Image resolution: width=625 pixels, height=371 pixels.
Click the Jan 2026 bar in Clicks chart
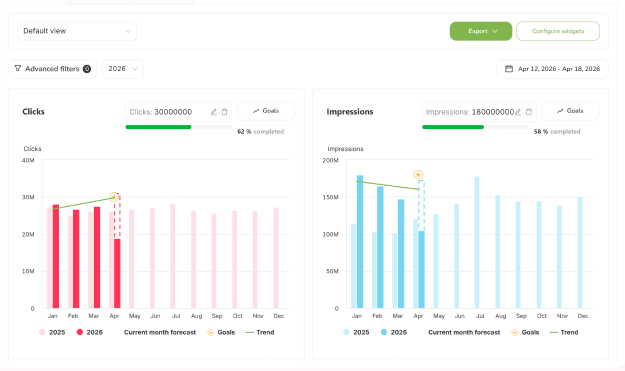[56, 256]
